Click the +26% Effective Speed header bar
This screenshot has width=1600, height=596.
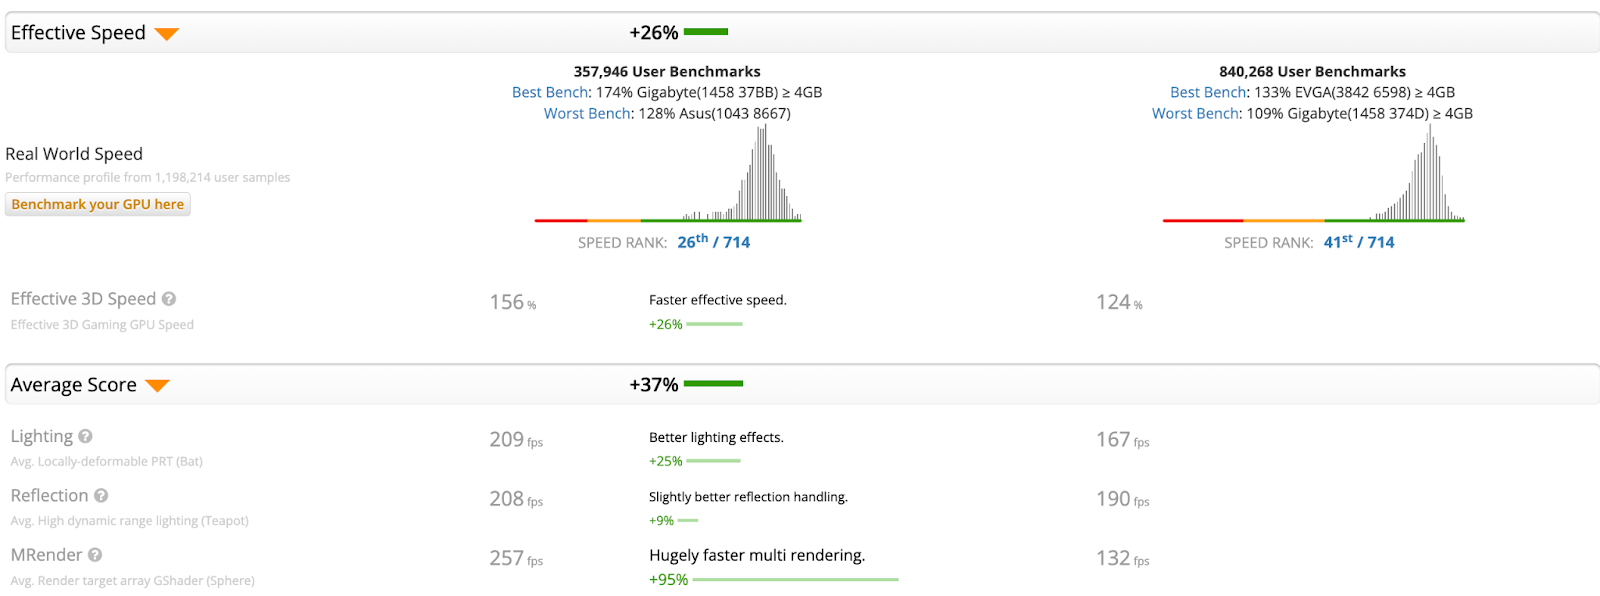click(706, 32)
